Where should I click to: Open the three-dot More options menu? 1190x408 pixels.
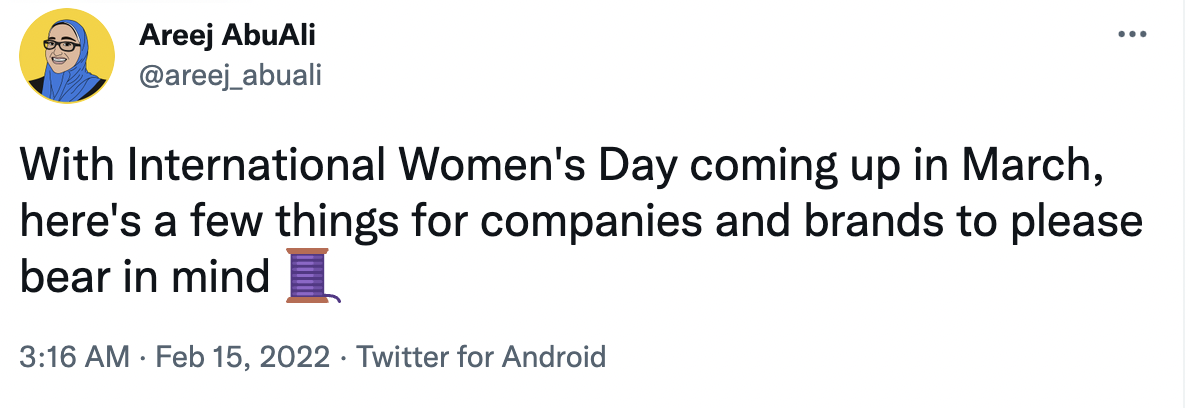[x=1131, y=35]
